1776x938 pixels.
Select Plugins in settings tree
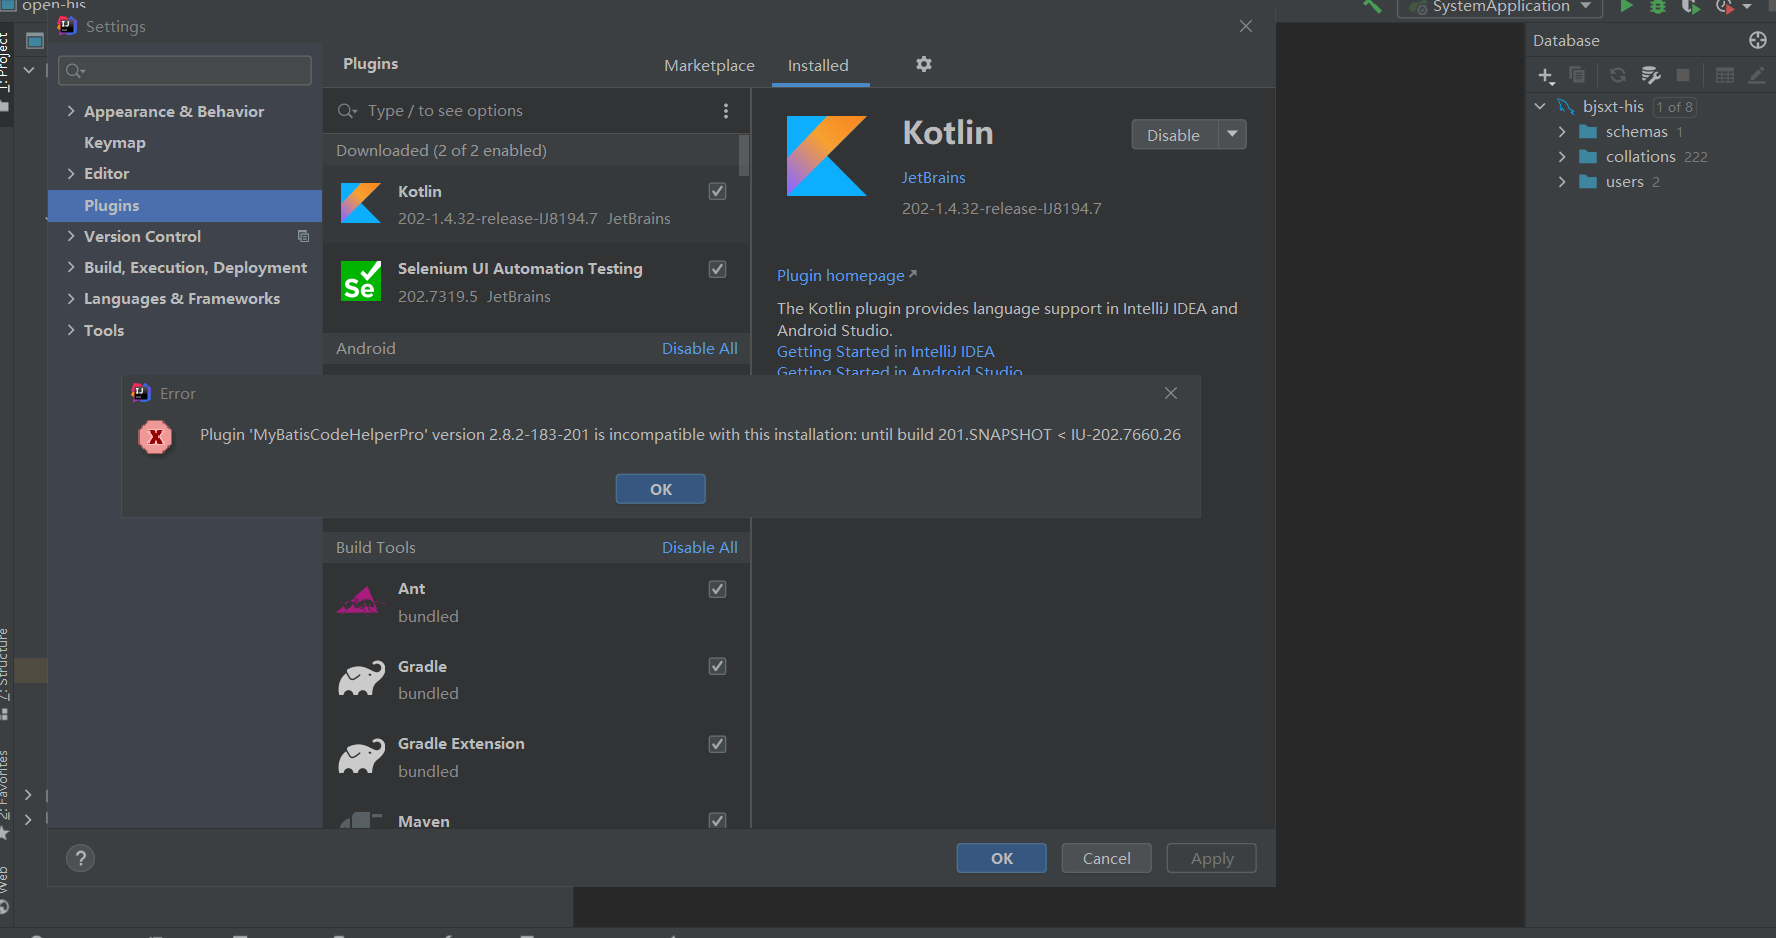[x=185, y=205]
